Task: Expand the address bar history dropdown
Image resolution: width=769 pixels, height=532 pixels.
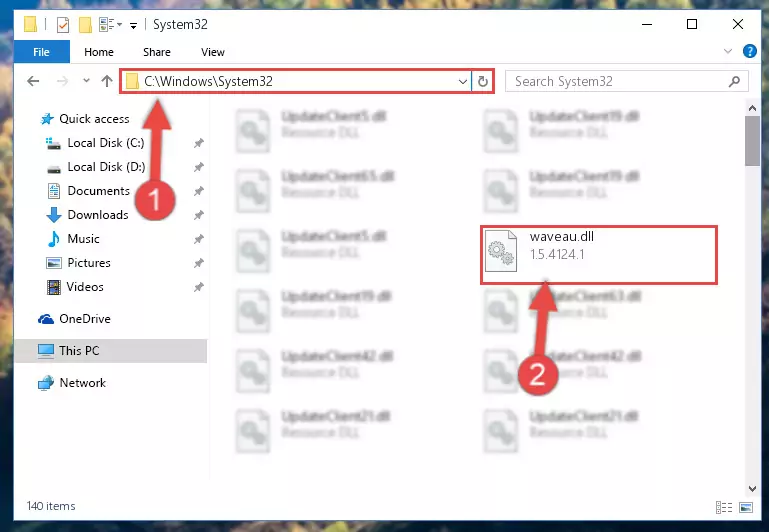Action: point(462,81)
